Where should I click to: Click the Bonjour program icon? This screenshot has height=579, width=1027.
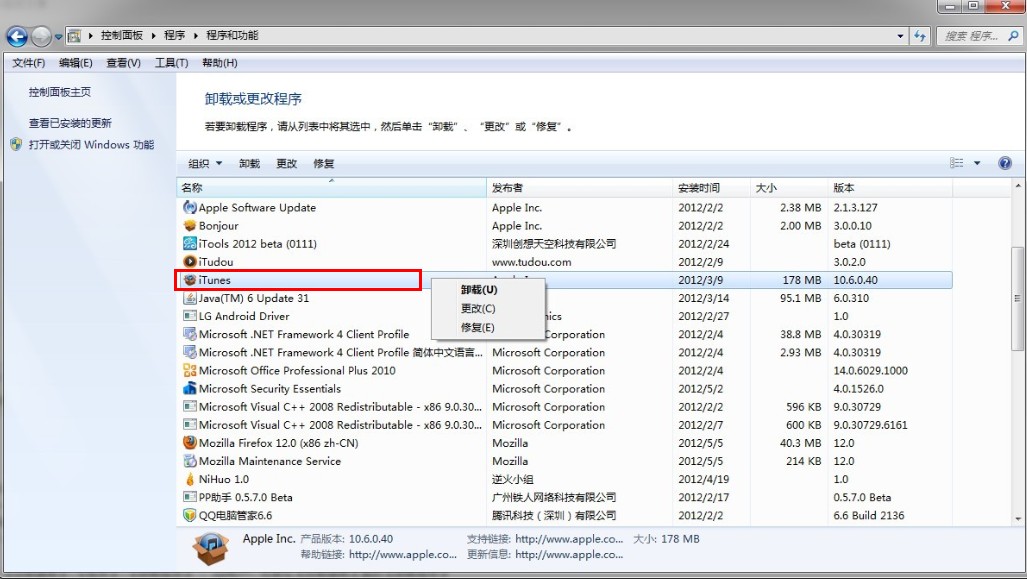(189, 225)
